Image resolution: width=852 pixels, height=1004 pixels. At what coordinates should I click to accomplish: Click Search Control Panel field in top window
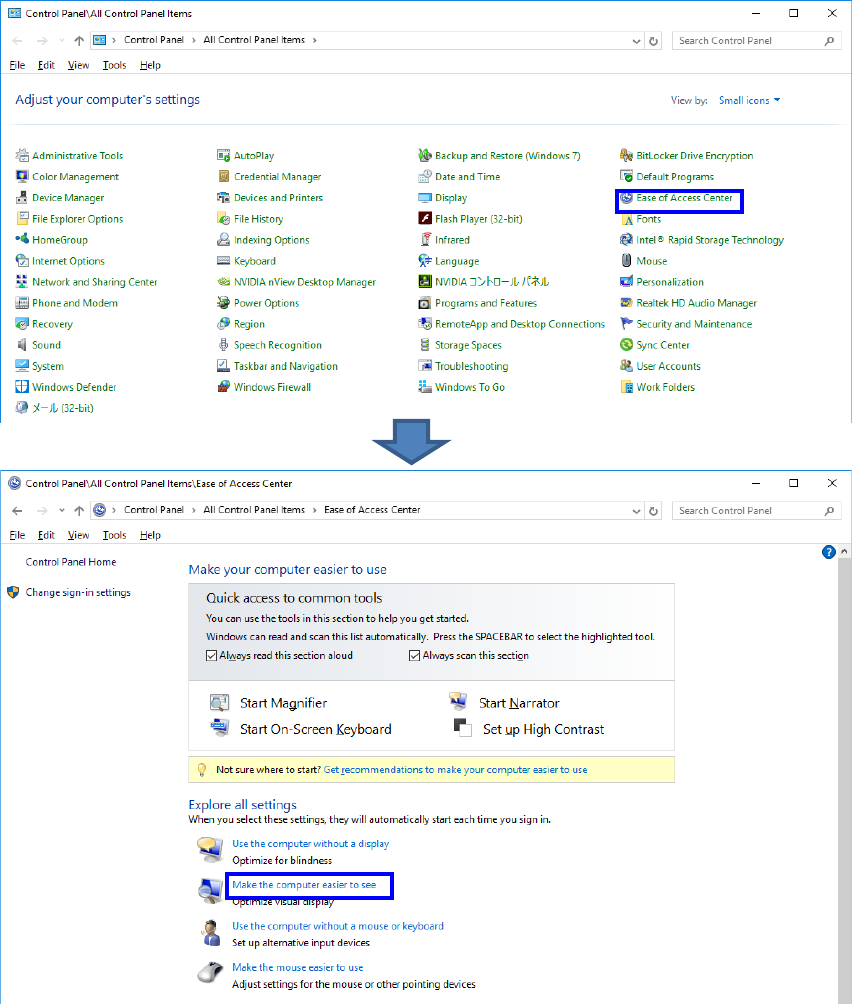756,40
